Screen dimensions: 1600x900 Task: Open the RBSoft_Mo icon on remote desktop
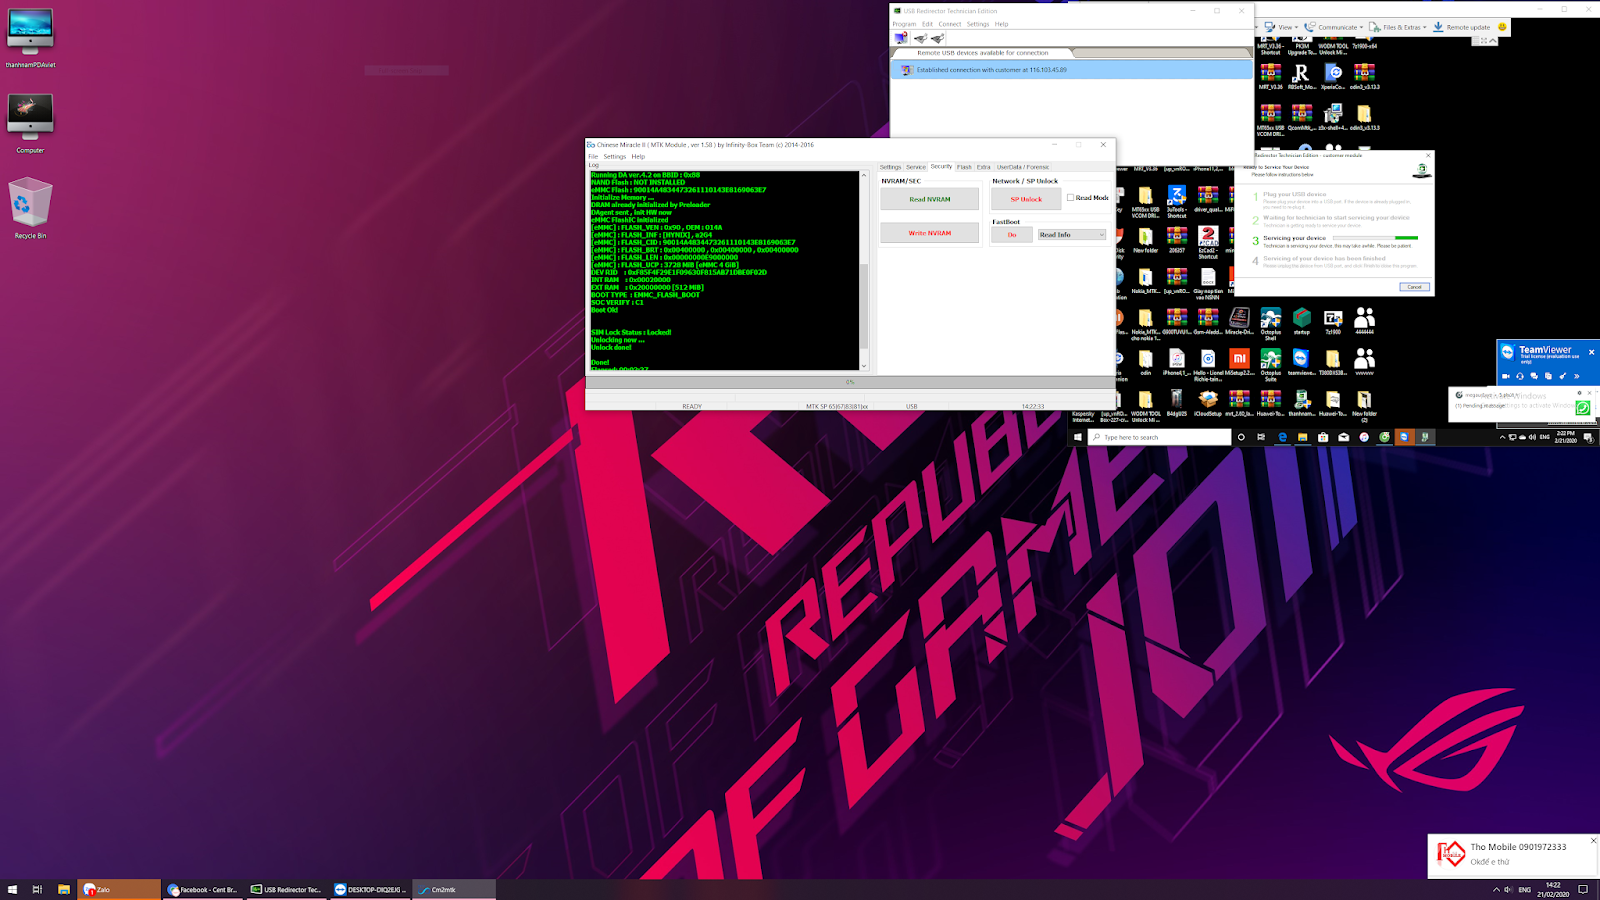(x=1301, y=76)
